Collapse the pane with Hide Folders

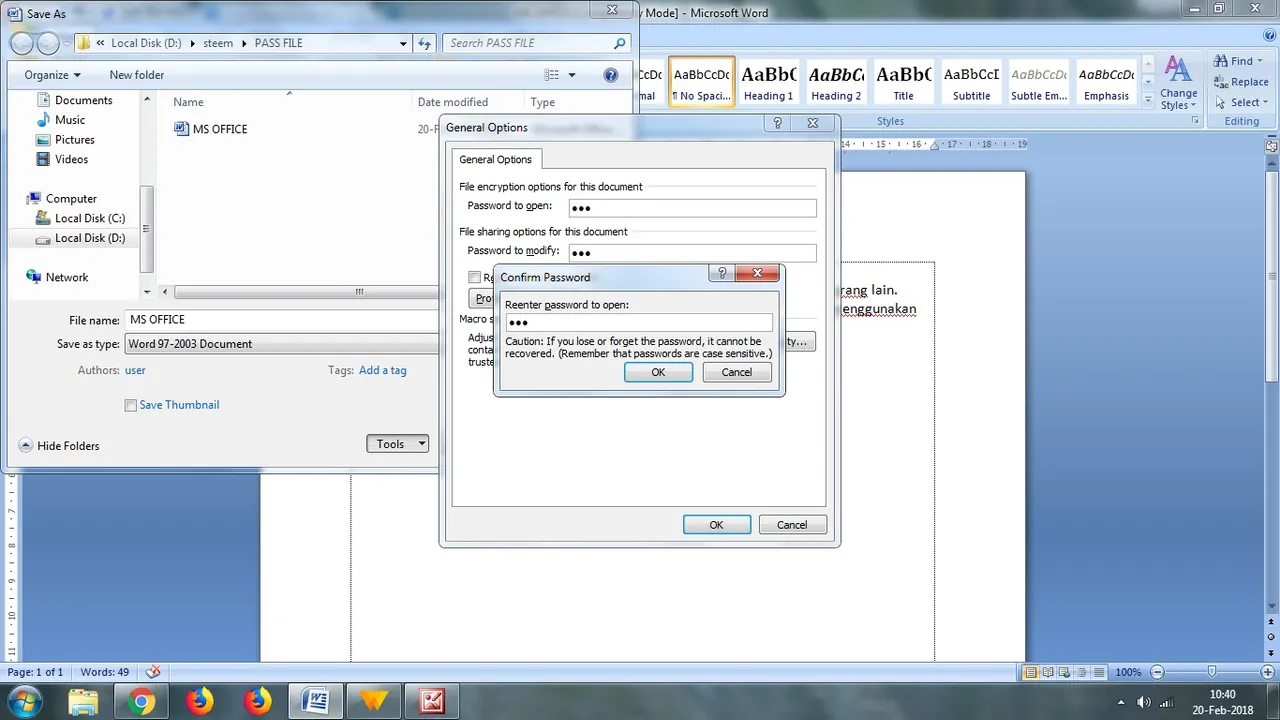[60, 446]
